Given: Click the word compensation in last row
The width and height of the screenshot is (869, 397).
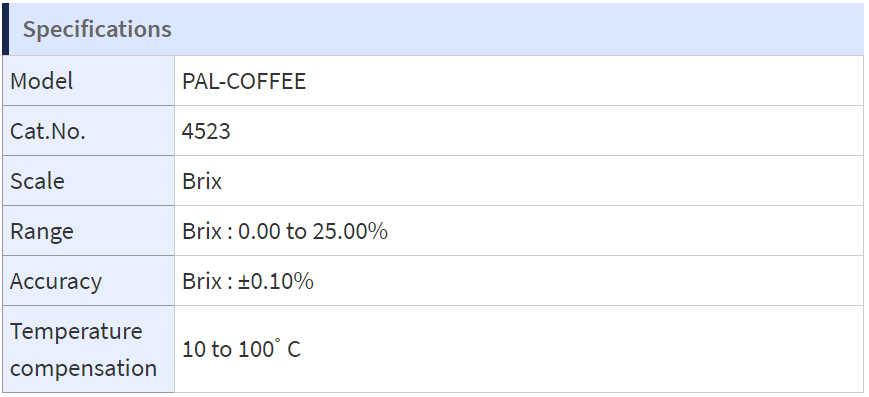Looking at the screenshot, I should [x=83, y=368].
